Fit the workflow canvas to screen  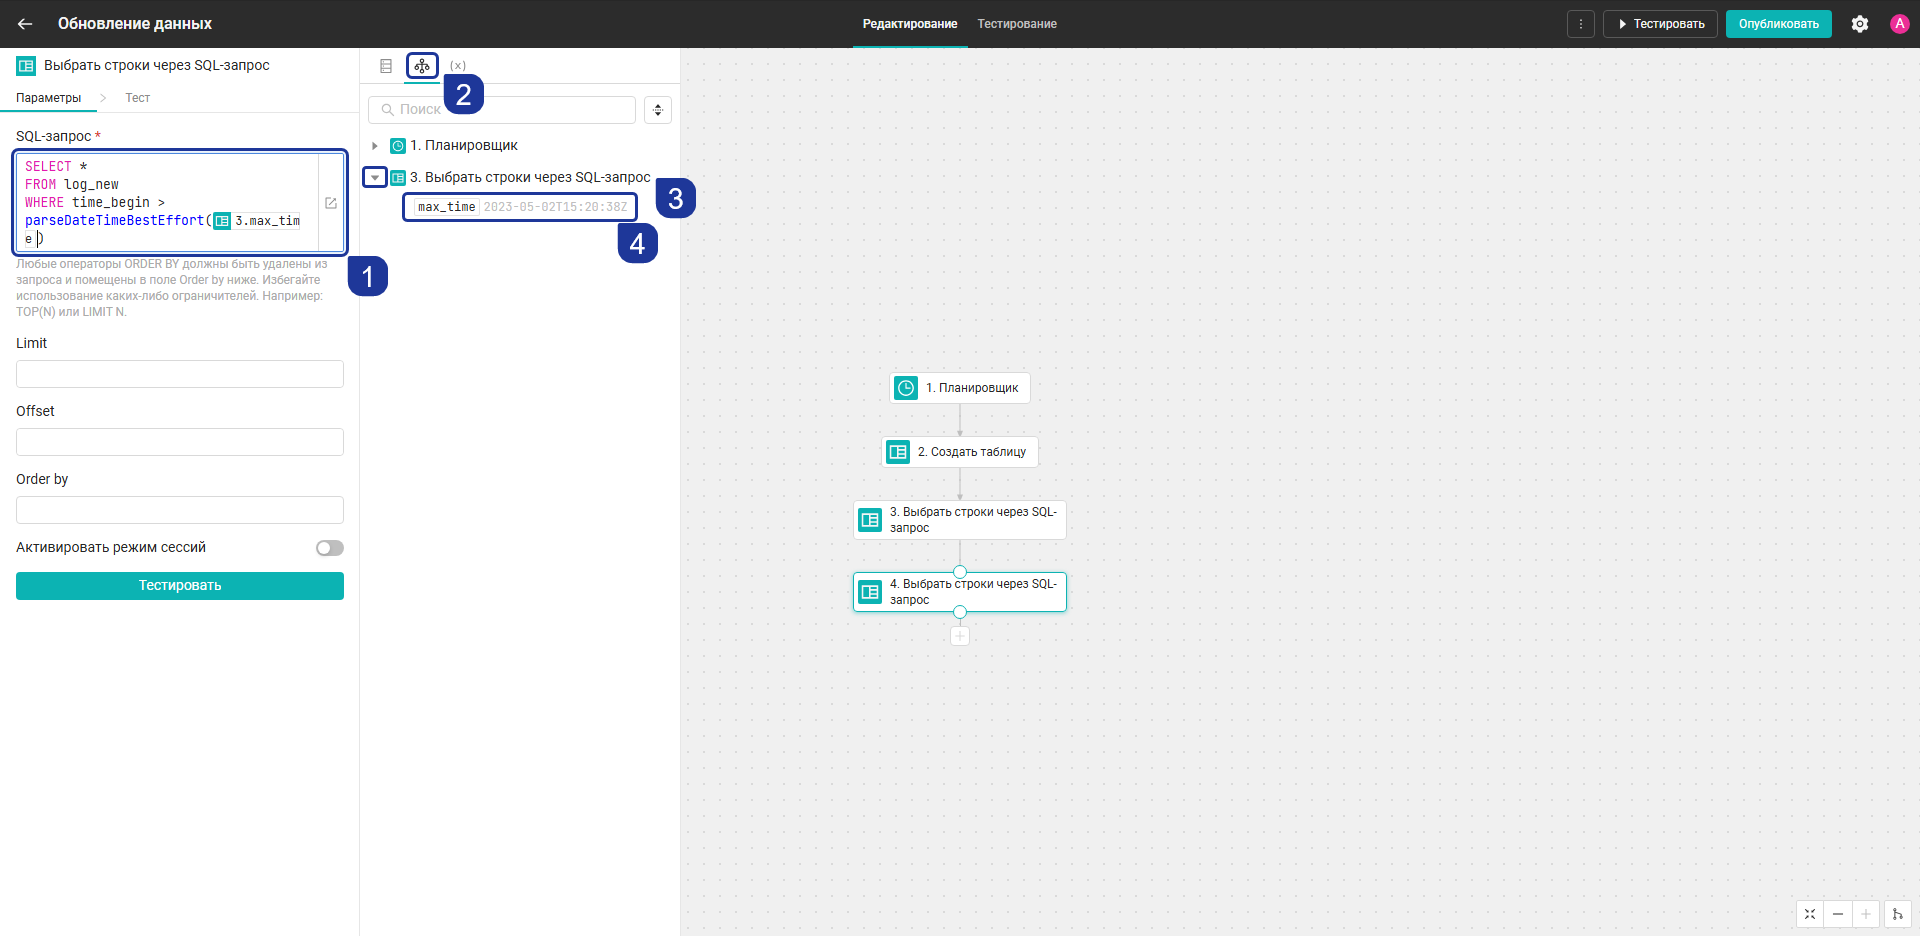pyautogui.click(x=1810, y=914)
